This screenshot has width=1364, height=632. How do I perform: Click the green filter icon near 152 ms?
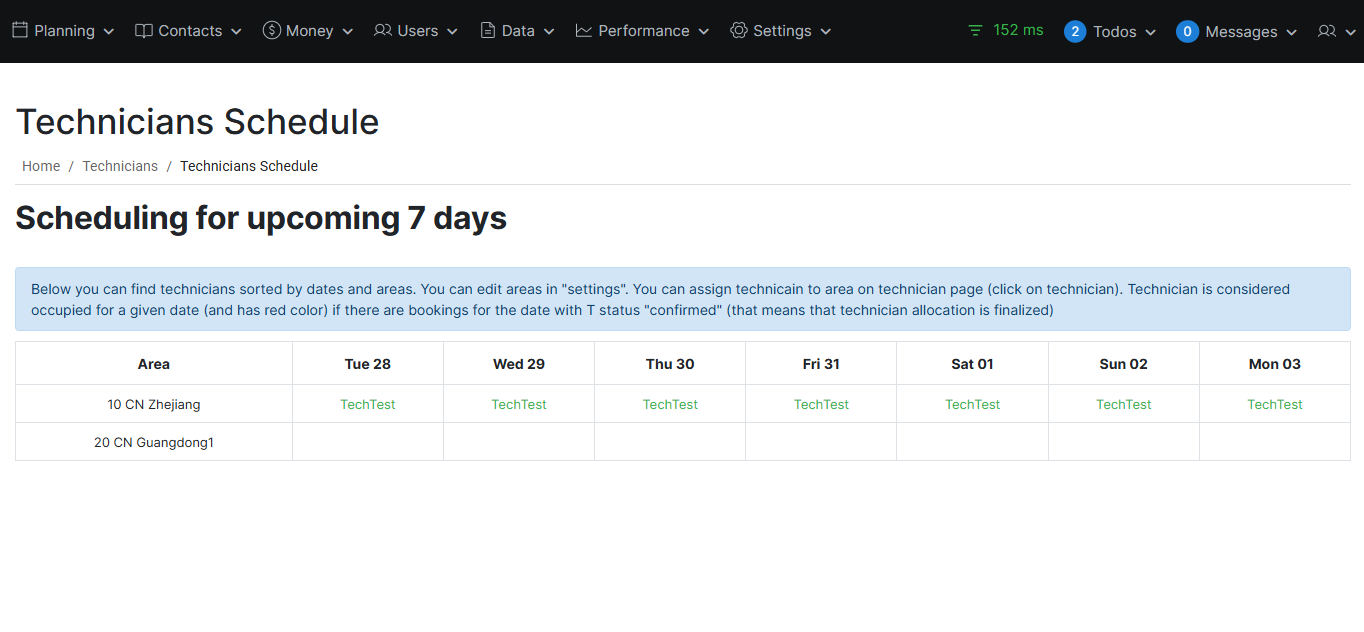(975, 31)
